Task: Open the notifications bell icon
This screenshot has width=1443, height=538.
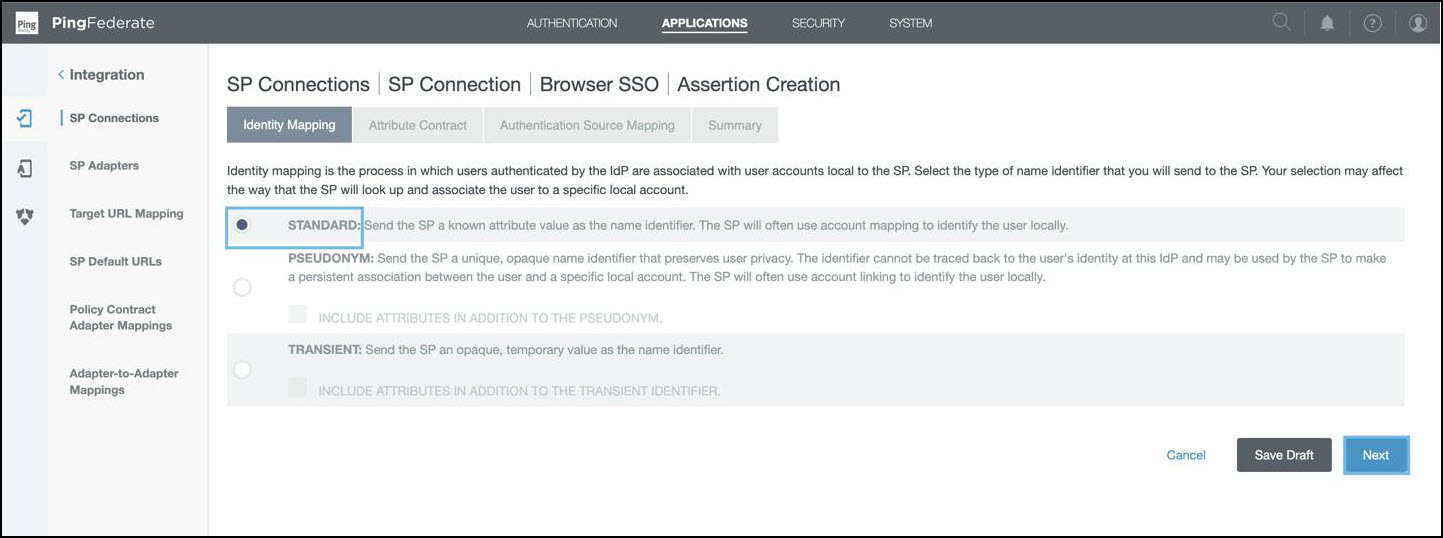Action: [1327, 23]
